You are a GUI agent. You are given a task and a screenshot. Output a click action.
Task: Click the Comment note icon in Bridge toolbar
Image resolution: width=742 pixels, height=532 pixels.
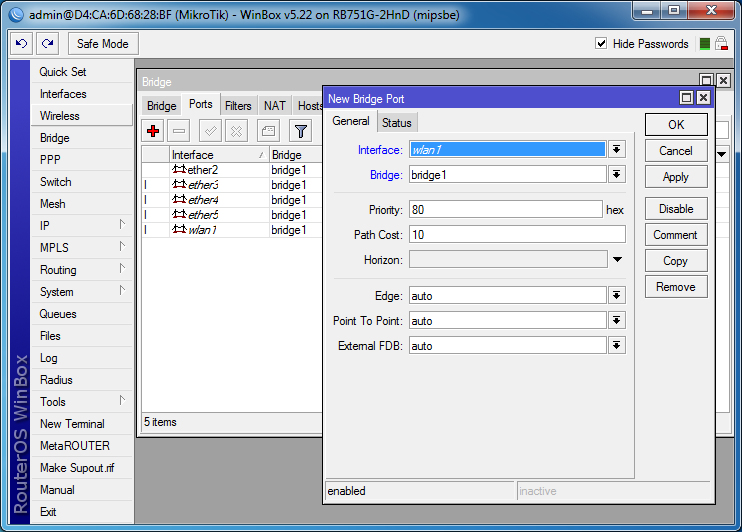pos(268,131)
